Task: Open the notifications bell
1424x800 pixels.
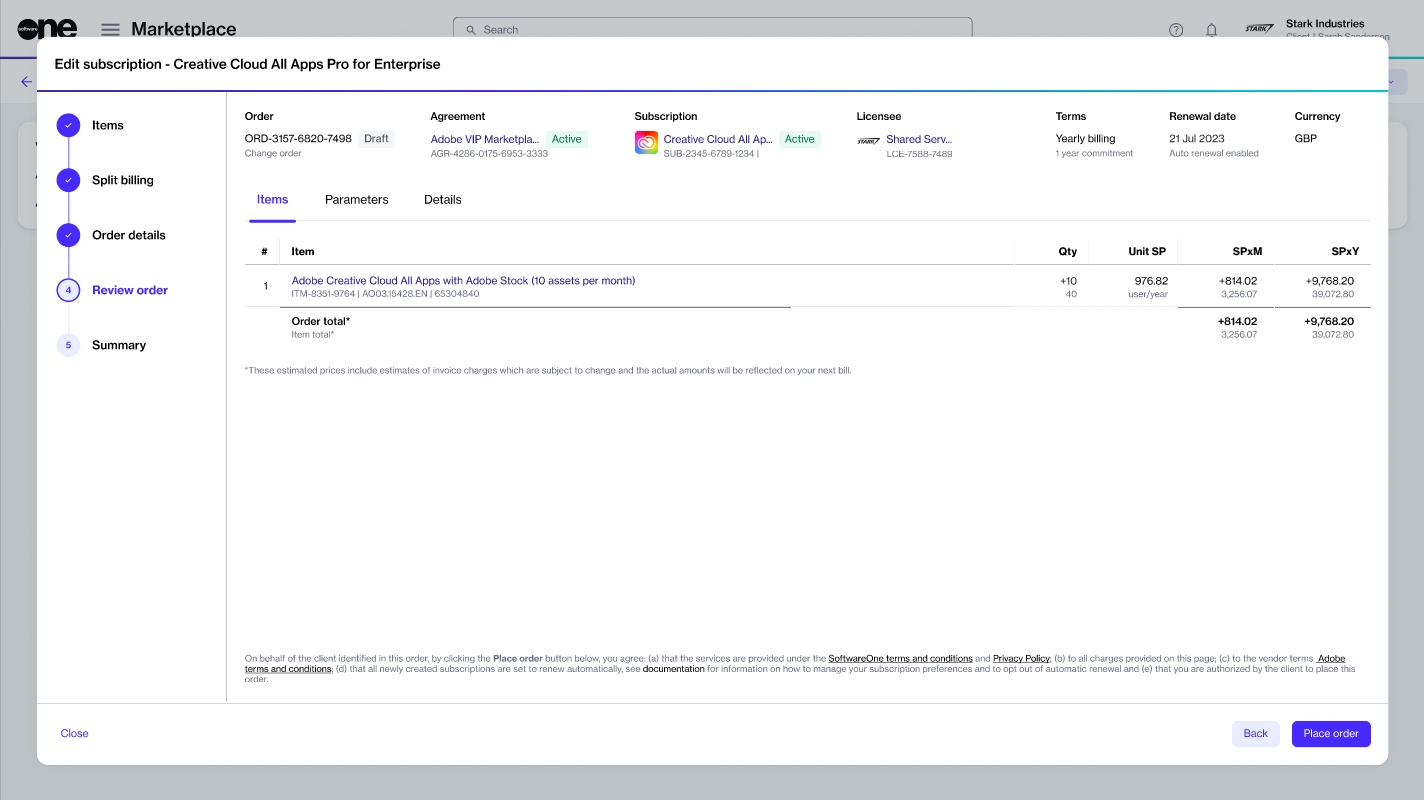Action: [x=1211, y=30]
